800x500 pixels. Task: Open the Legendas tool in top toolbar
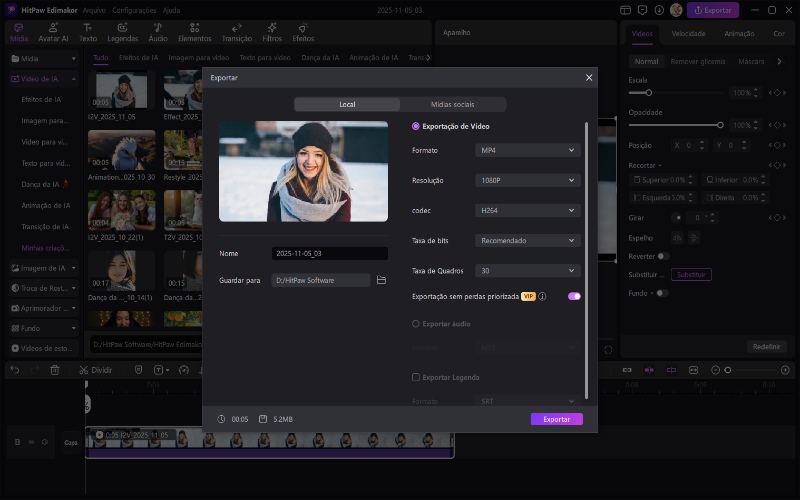point(123,32)
